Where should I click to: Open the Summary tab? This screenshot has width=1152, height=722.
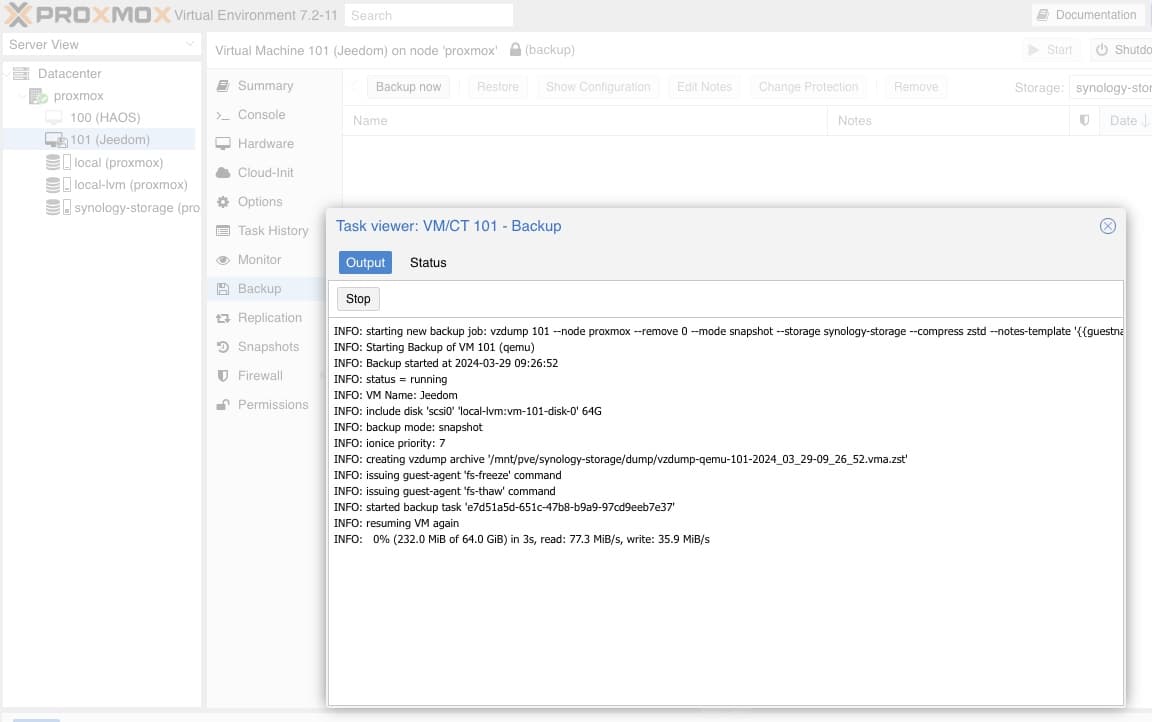(265, 86)
